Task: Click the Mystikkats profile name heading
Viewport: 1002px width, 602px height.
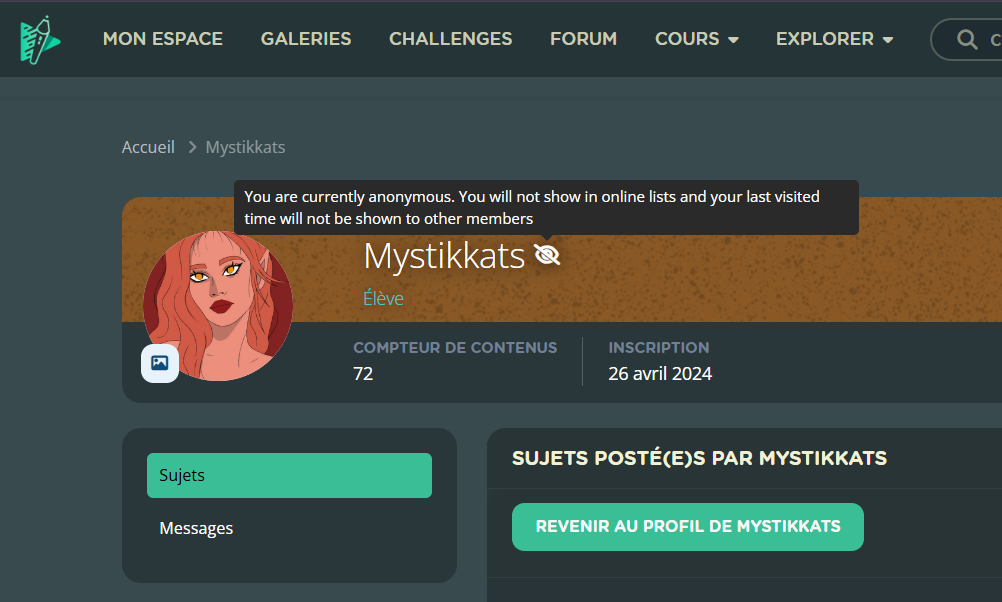Action: pyautogui.click(x=444, y=256)
